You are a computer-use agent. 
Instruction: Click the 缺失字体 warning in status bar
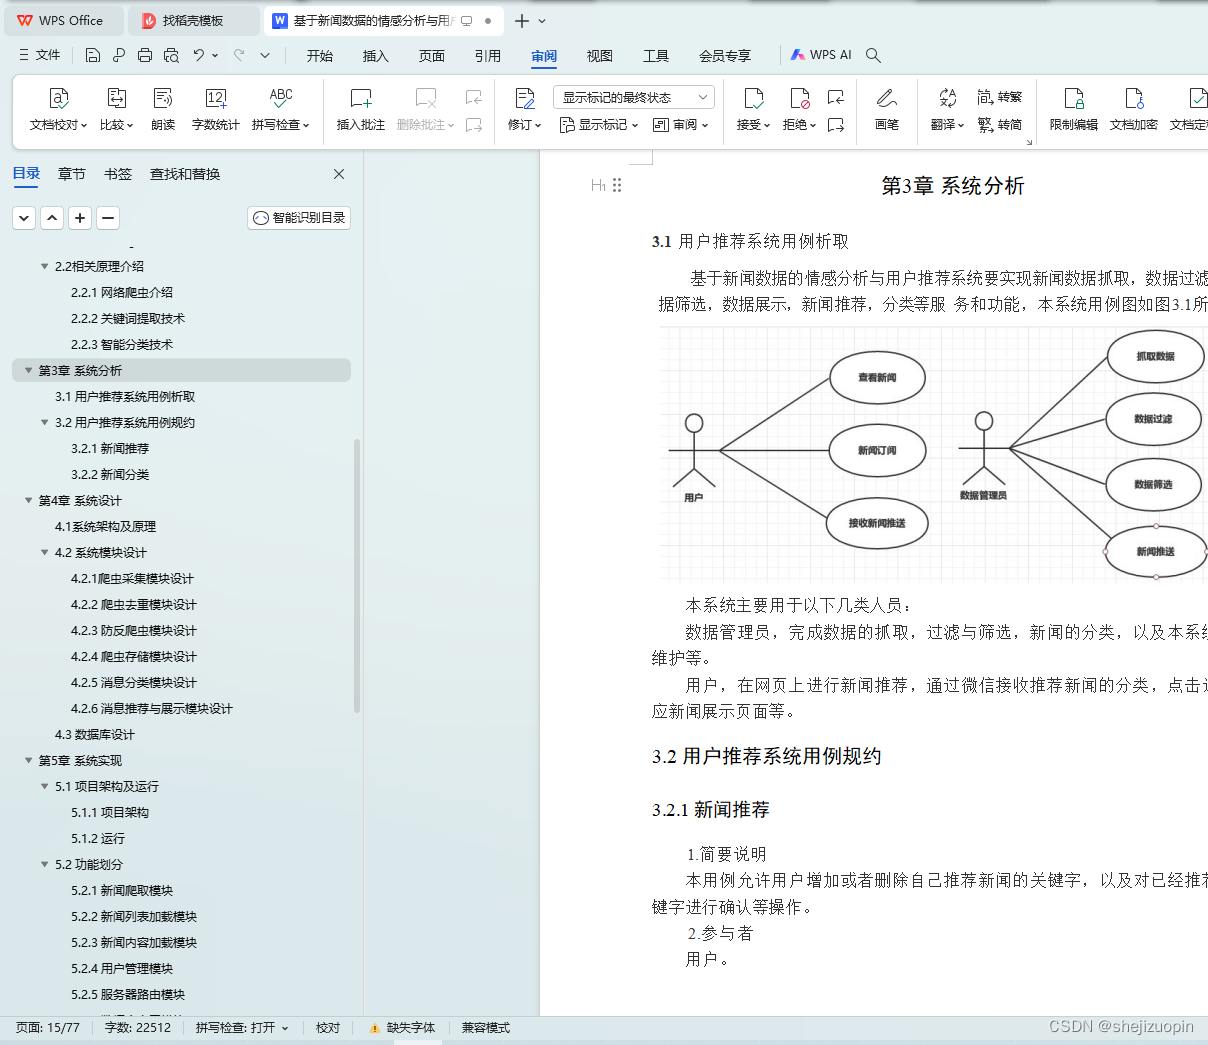click(402, 1028)
